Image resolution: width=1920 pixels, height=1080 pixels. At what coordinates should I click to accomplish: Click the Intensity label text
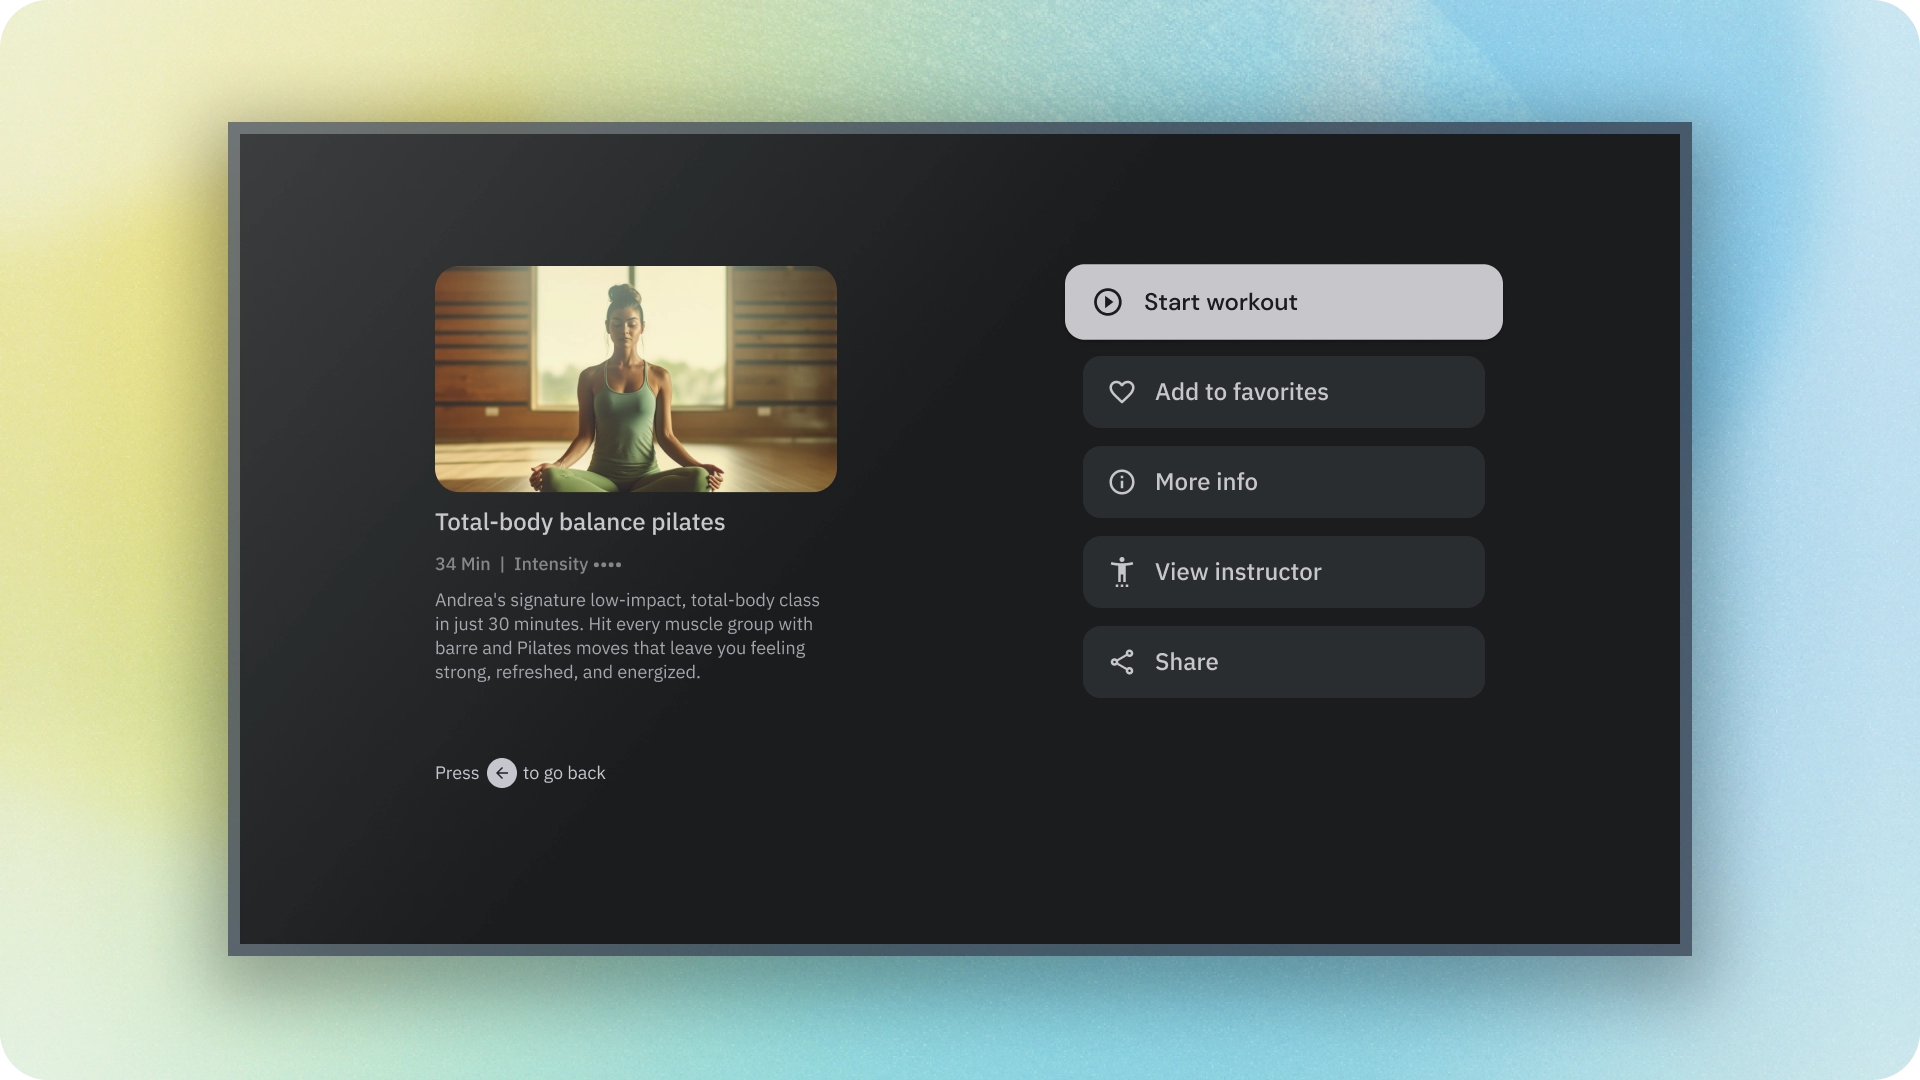pyautogui.click(x=550, y=564)
